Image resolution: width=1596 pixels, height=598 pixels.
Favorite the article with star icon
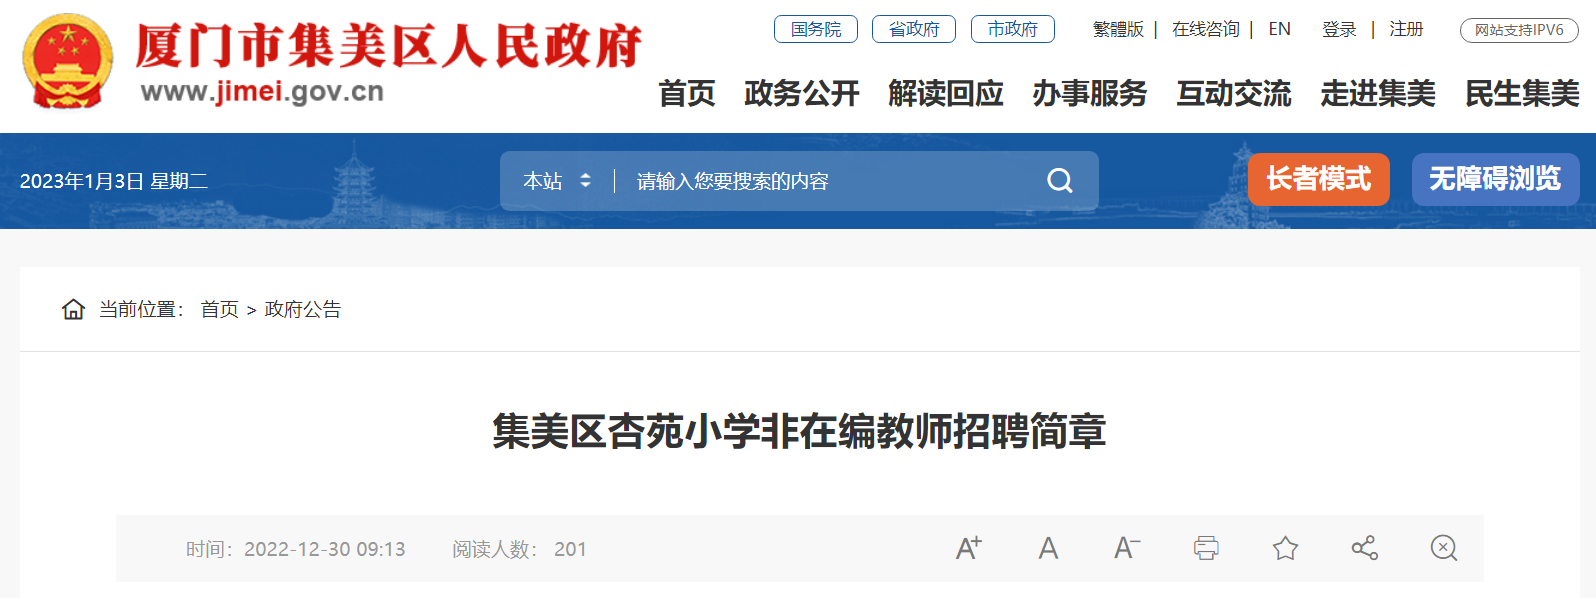(x=1285, y=548)
